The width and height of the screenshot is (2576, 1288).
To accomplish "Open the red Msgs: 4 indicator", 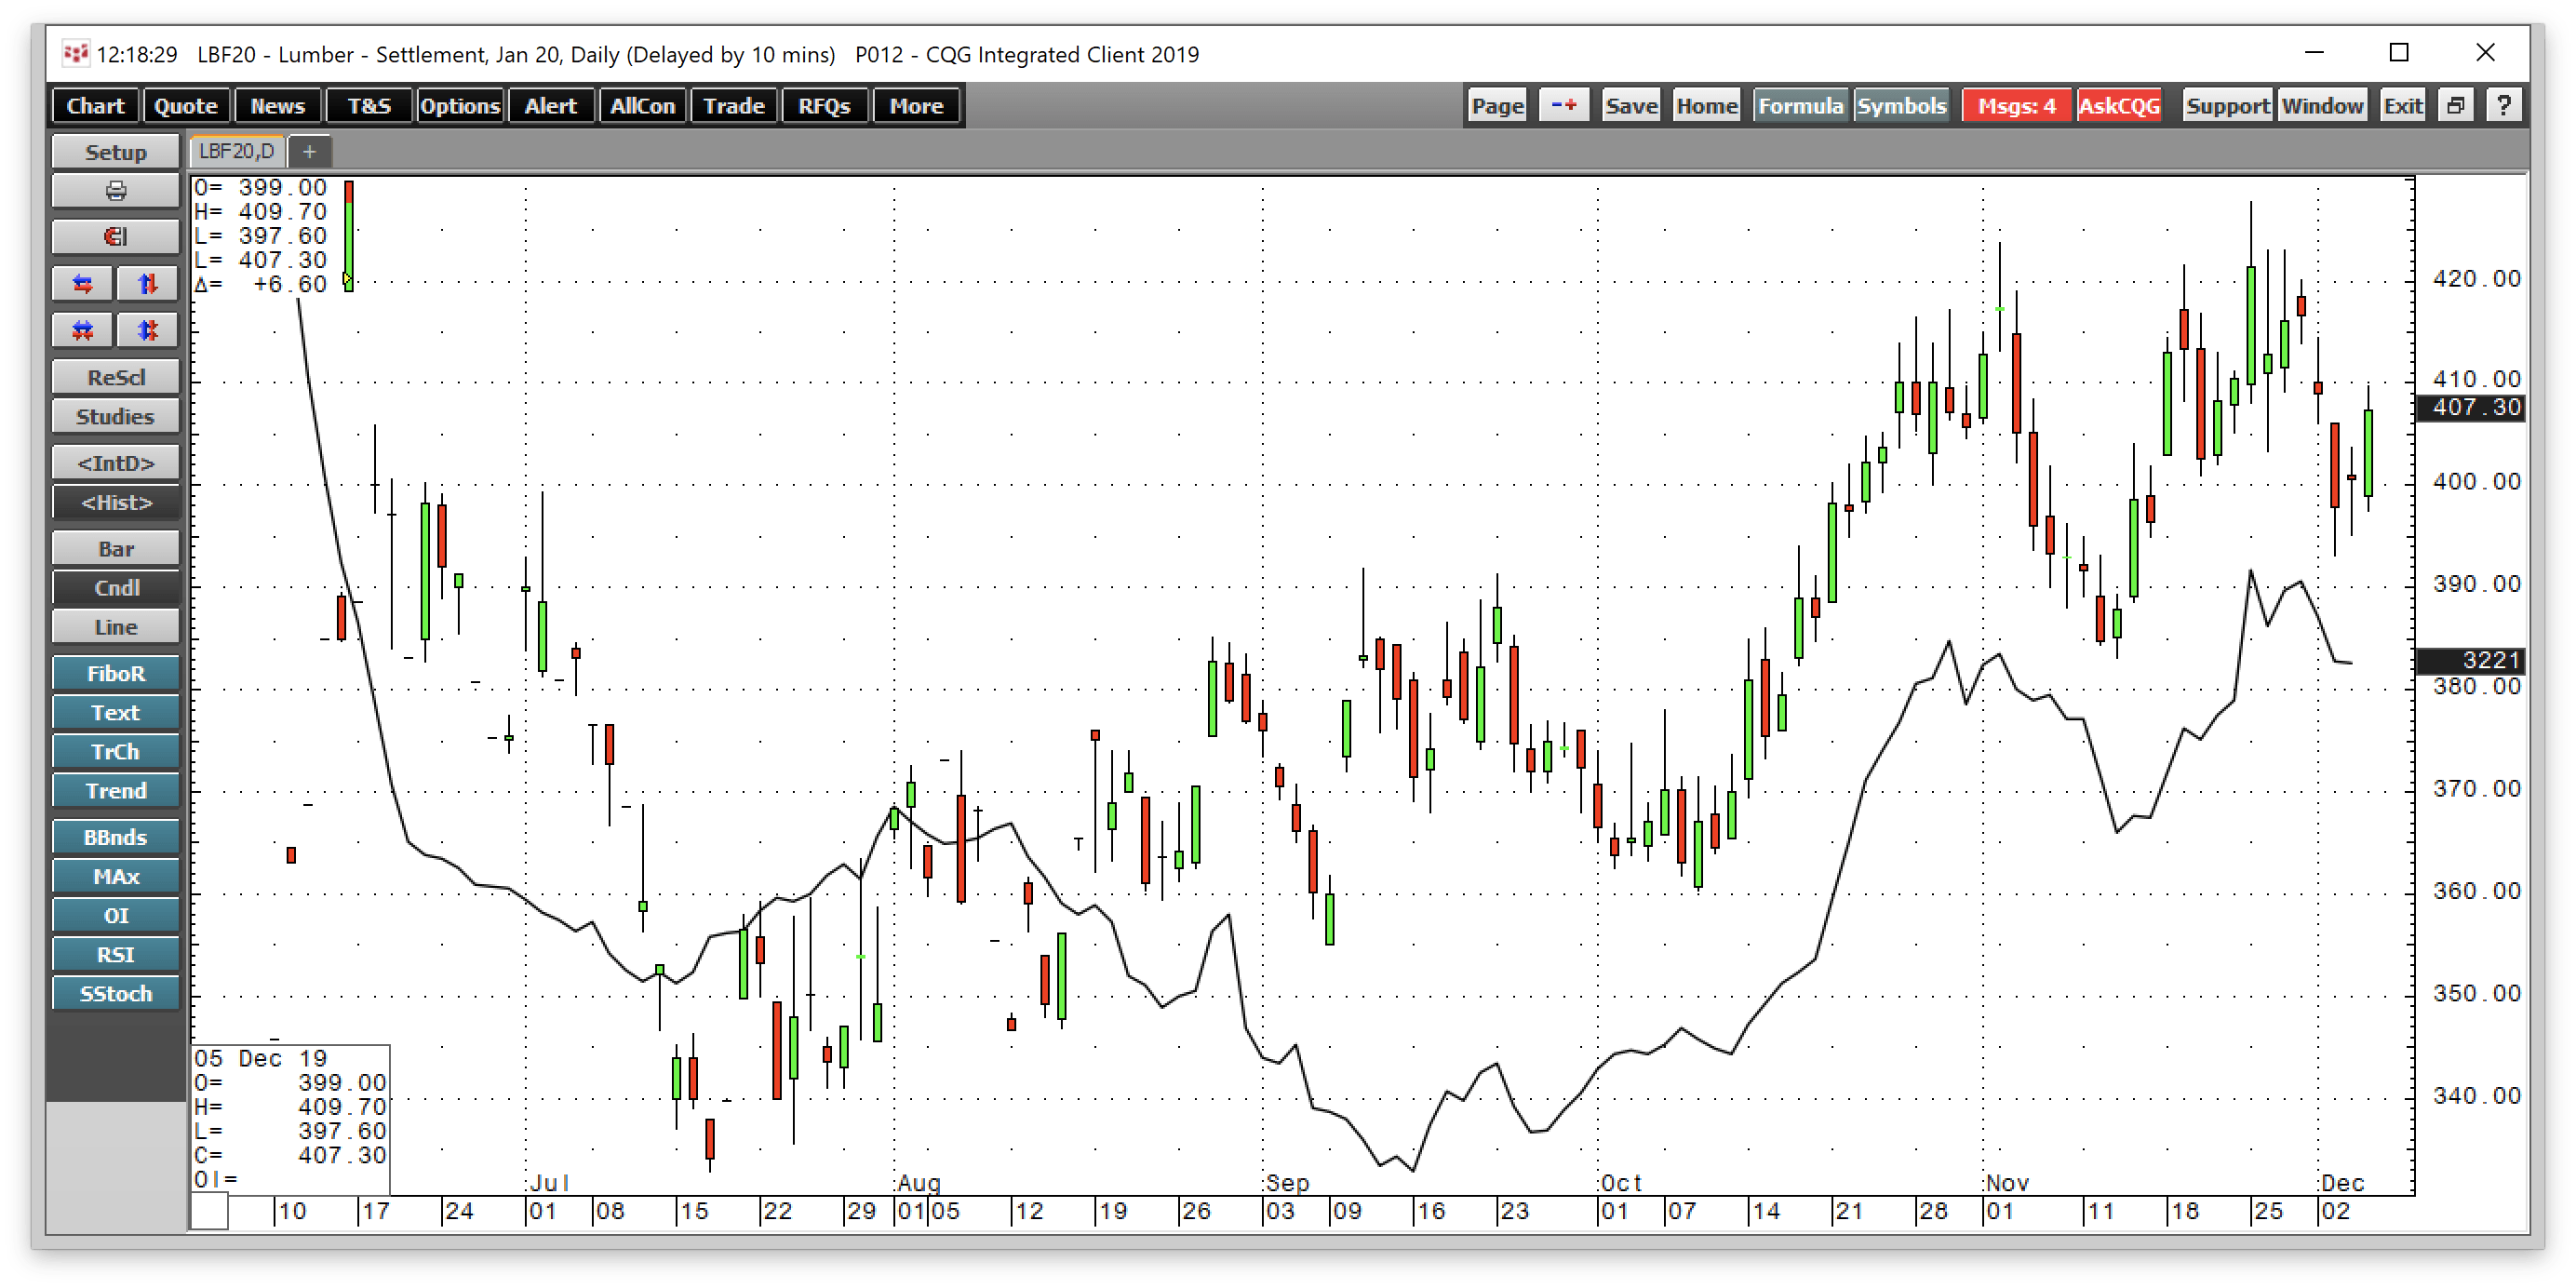I will tap(2017, 106).
